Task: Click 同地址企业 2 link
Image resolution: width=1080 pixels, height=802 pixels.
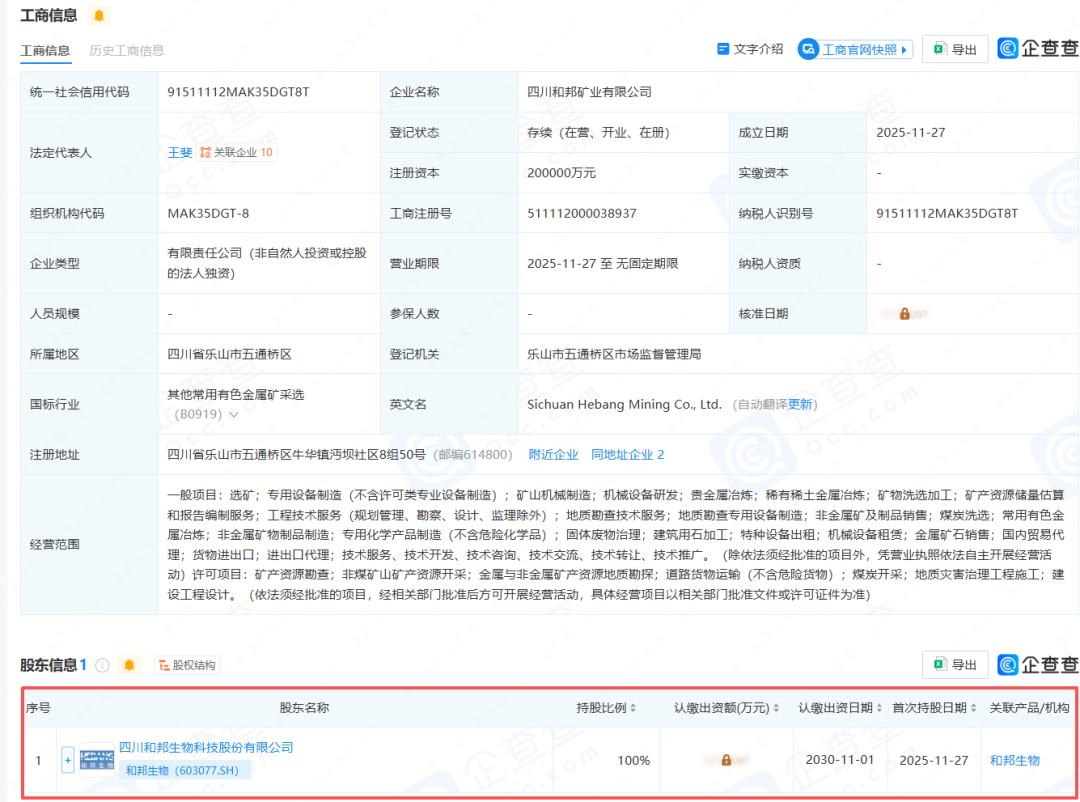Action: [627, 455]
